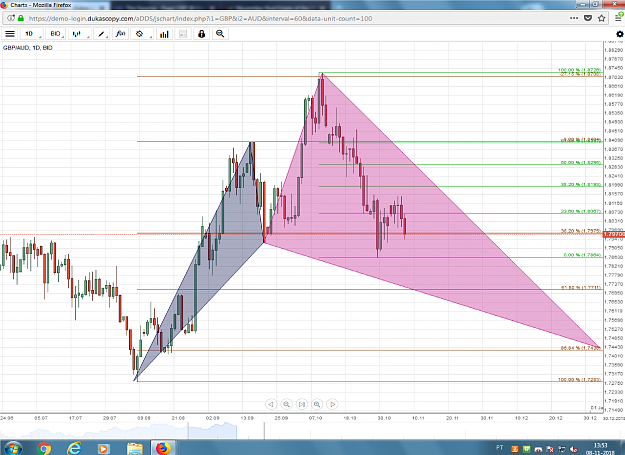Image resolution: width=625 pixels, height=455 pixels.
Task: Click the red current price tag on axis
Action: (614, 234)
